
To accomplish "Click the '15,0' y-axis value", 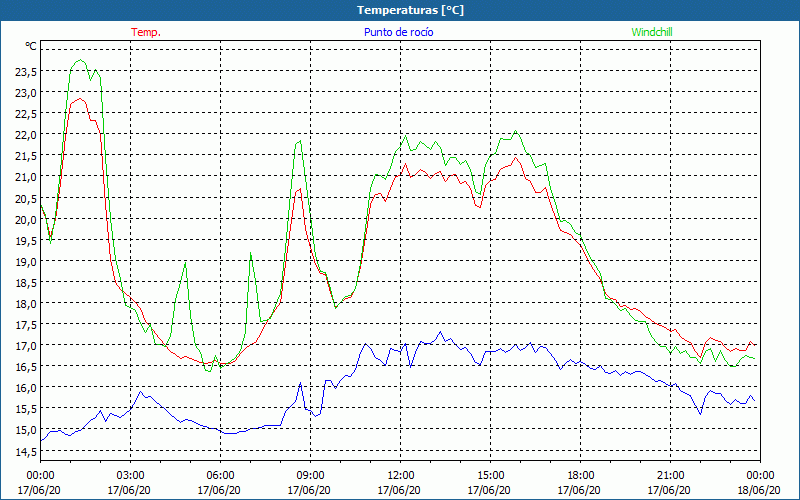I will (x=26, y=431).
